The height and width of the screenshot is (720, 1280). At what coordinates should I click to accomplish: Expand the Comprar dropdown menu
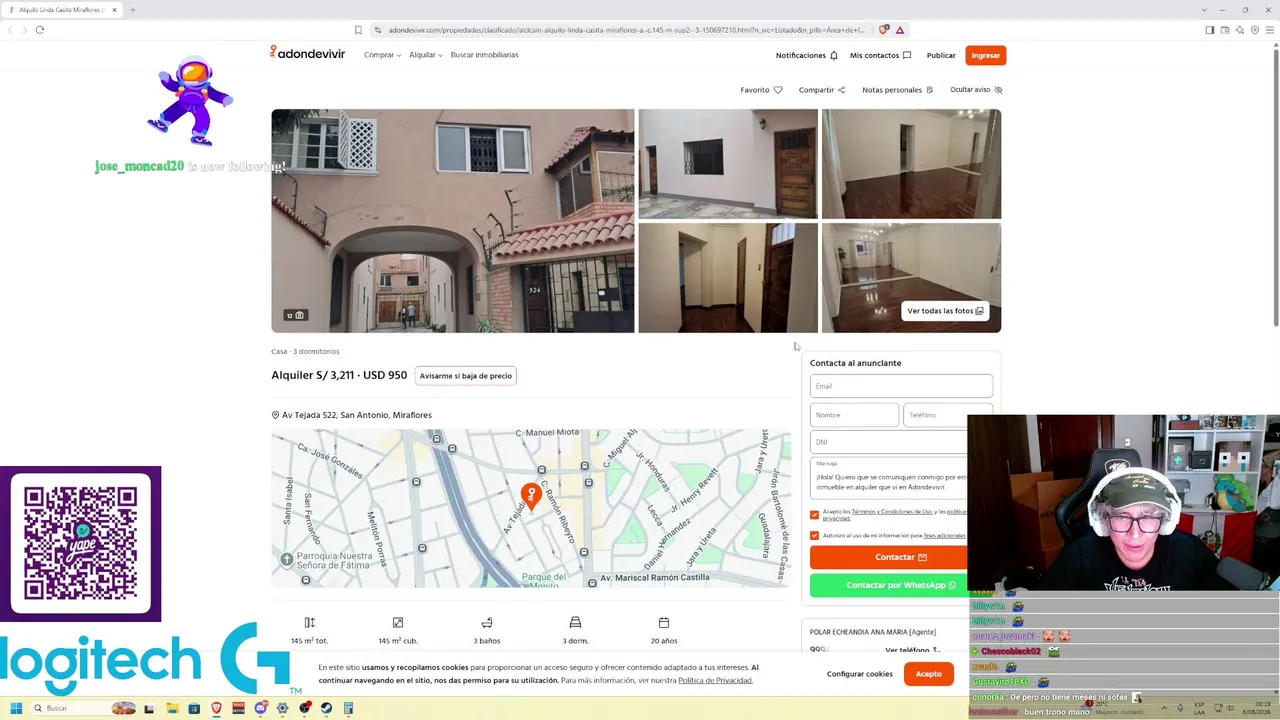click(x=382, y=55)
